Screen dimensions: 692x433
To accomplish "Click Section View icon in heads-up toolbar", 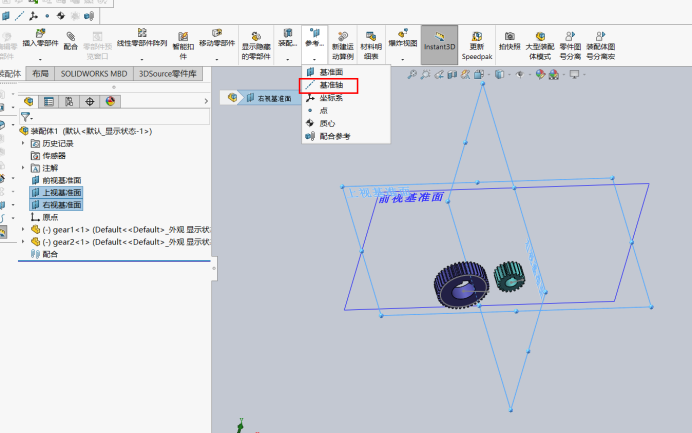I will point(452,75).
